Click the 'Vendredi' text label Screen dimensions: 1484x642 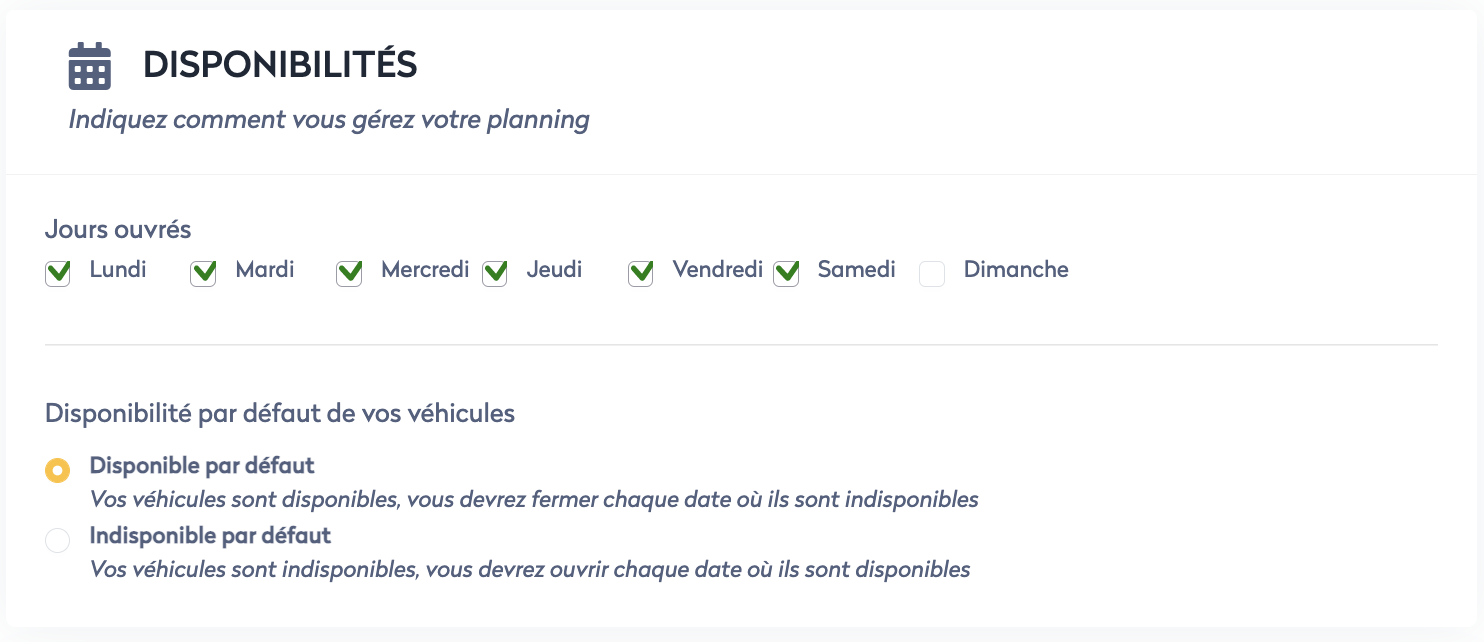point(717,270)
